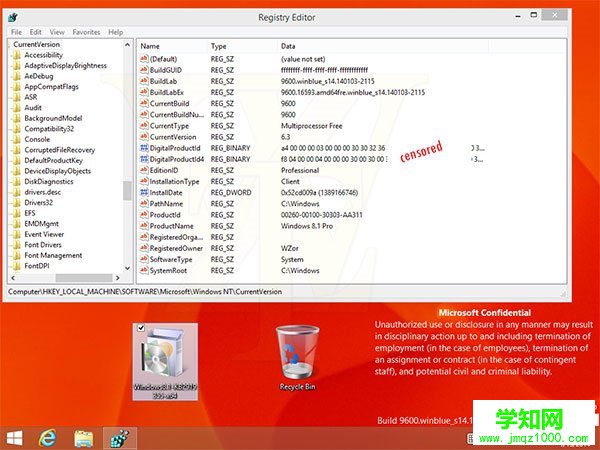Screen dimensions: 600x450
Task: Click the string icon beside EditionID
Action: [144, 170]
